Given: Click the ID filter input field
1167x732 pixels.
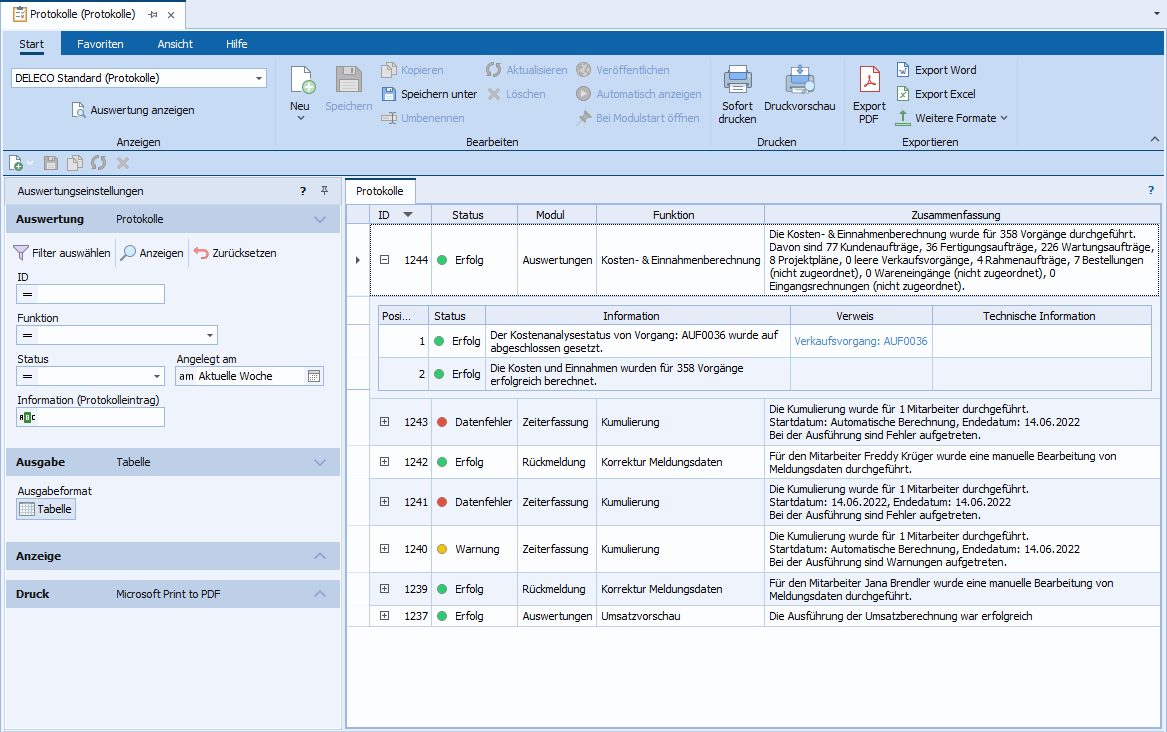Looking at the screenshot, I should point(98,294).
